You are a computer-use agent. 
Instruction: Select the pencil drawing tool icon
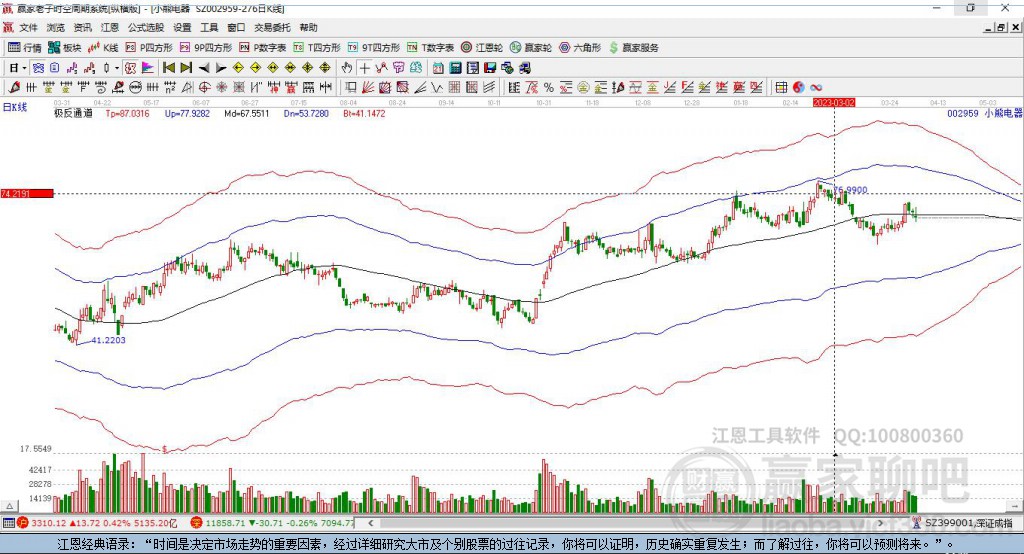14,87
